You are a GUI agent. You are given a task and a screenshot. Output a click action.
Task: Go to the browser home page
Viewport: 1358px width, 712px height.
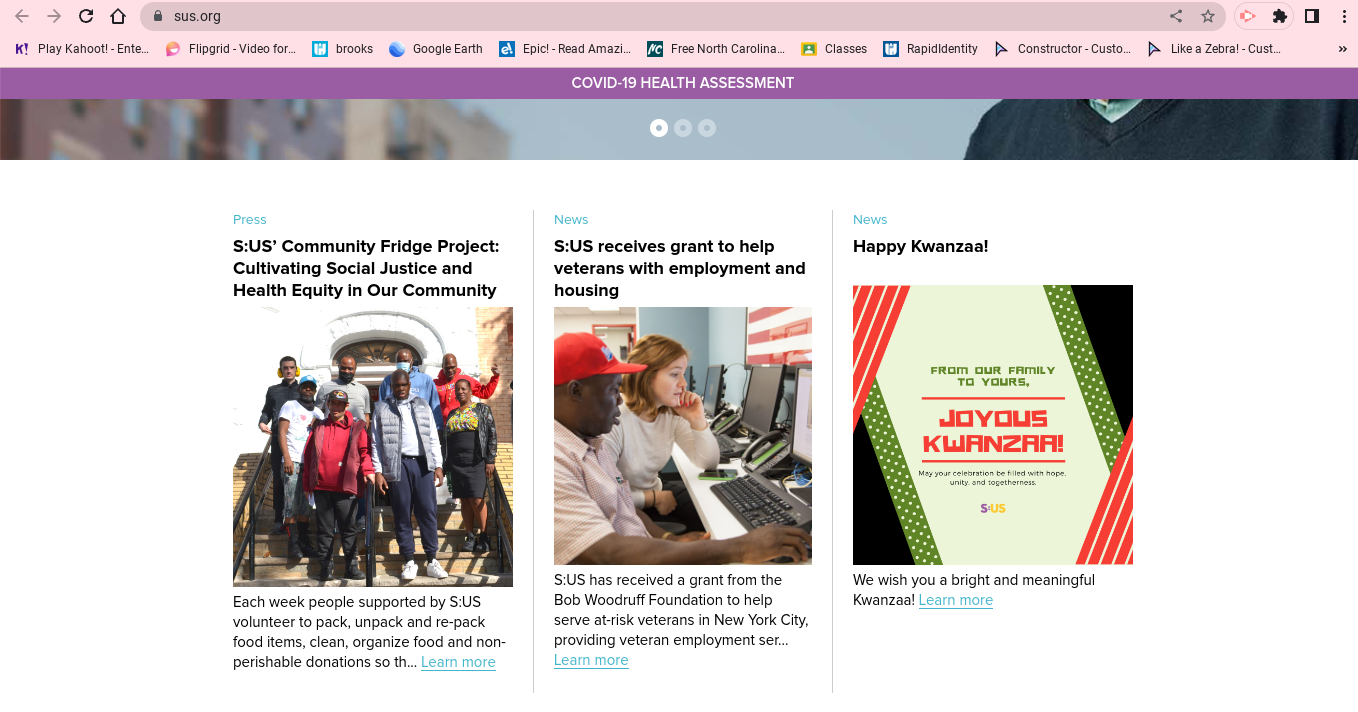(118, 16)
